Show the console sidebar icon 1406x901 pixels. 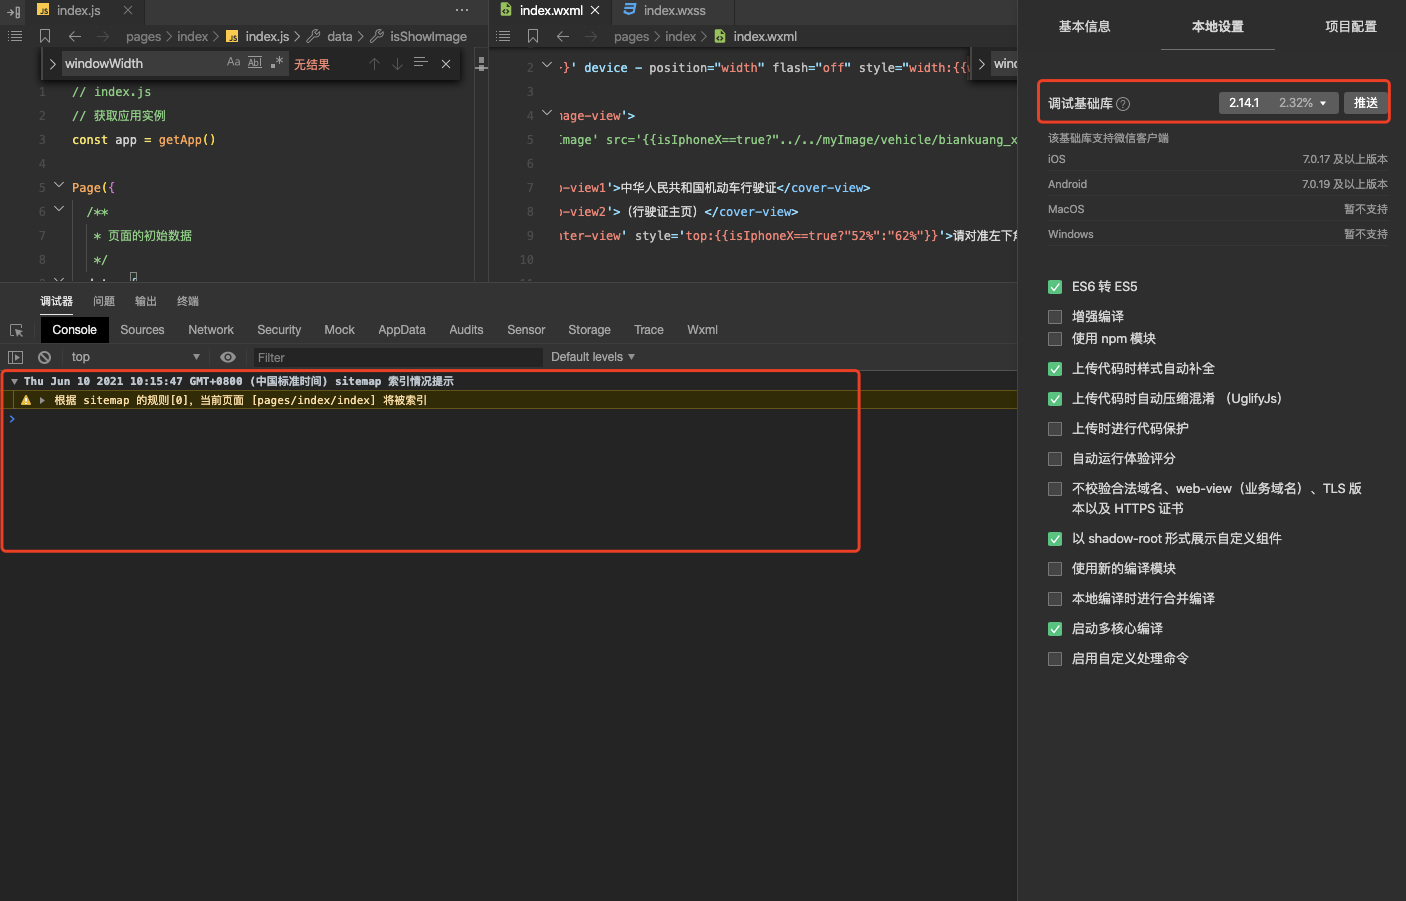(x=15, y=357)
